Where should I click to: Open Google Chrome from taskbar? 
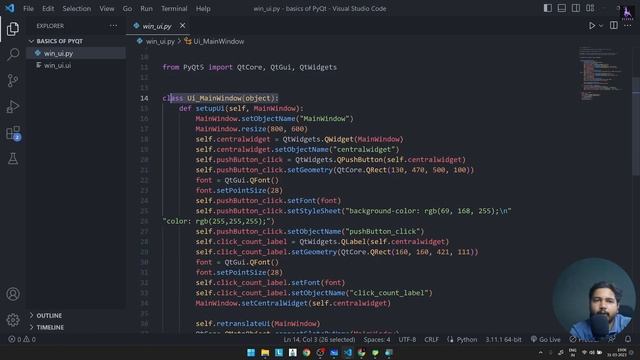(x=307, y=353)
